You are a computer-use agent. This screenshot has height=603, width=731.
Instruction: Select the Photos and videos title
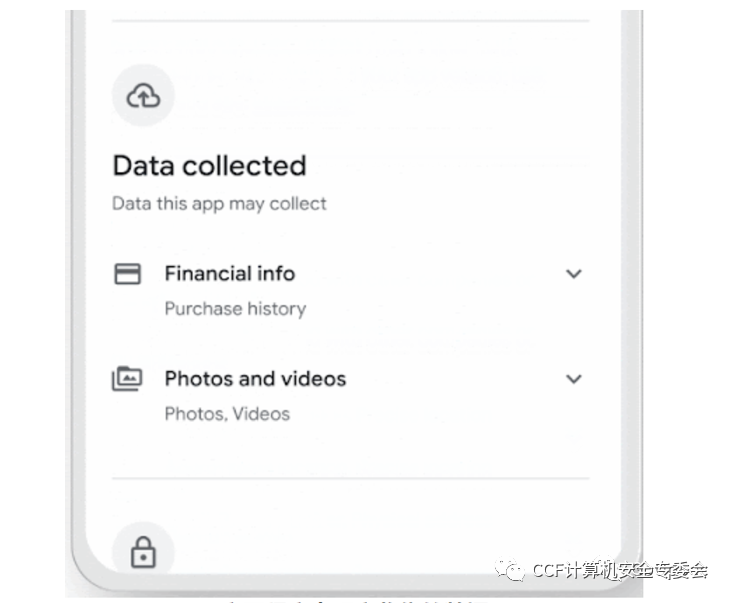pos(255,378)
